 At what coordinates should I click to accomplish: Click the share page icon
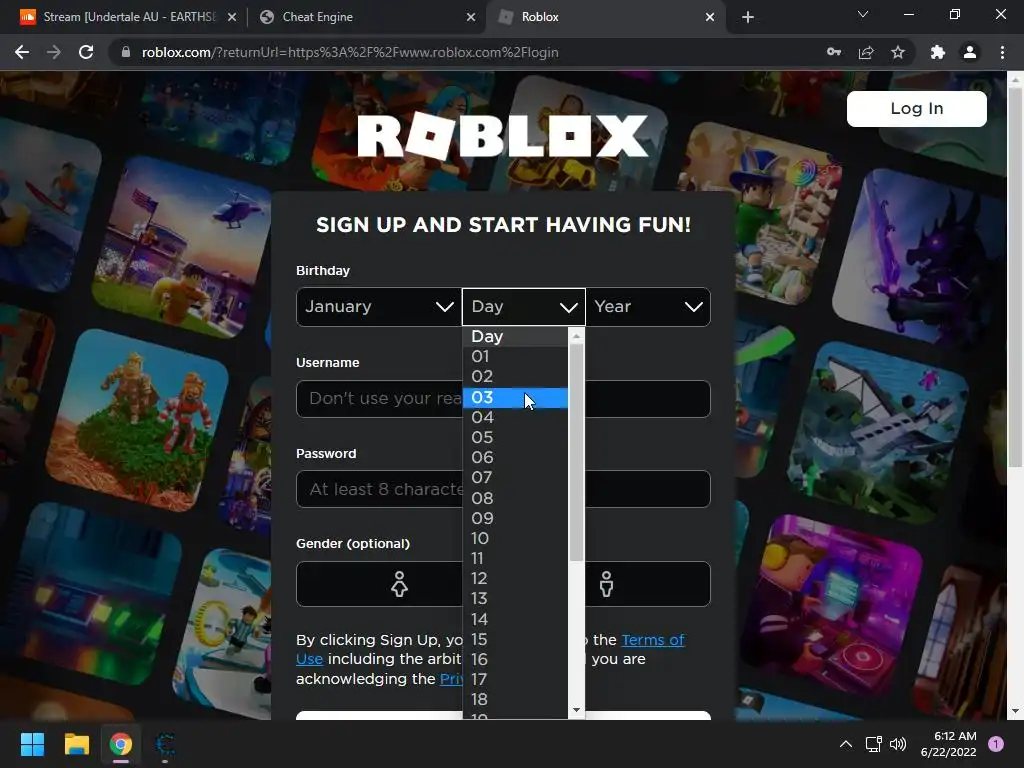pyautogui.click(x=866, y=52)
